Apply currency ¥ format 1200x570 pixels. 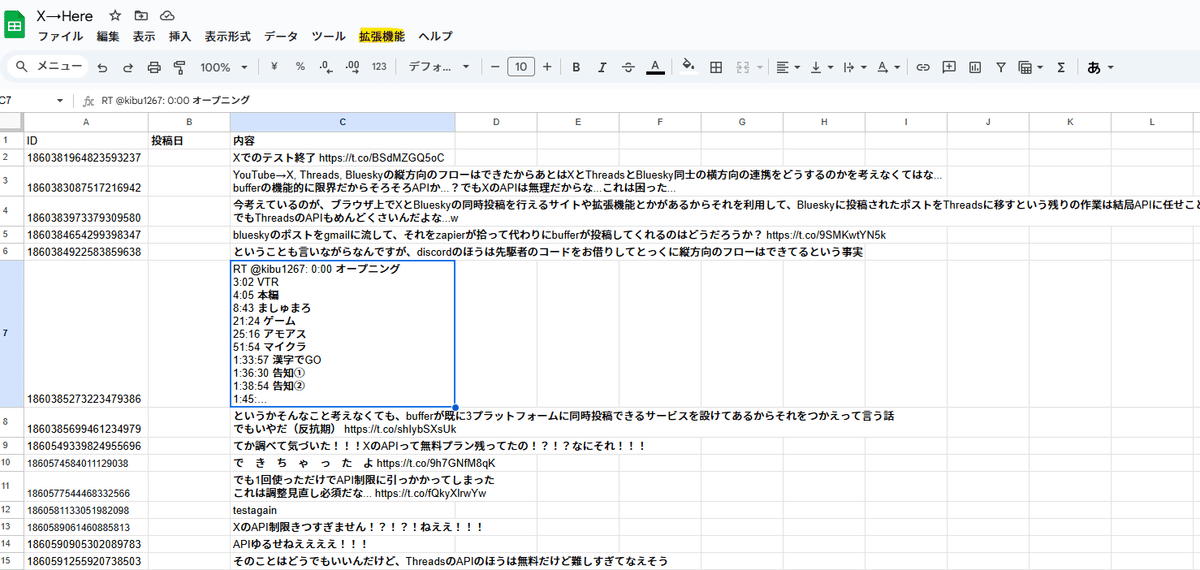[274, 67]
